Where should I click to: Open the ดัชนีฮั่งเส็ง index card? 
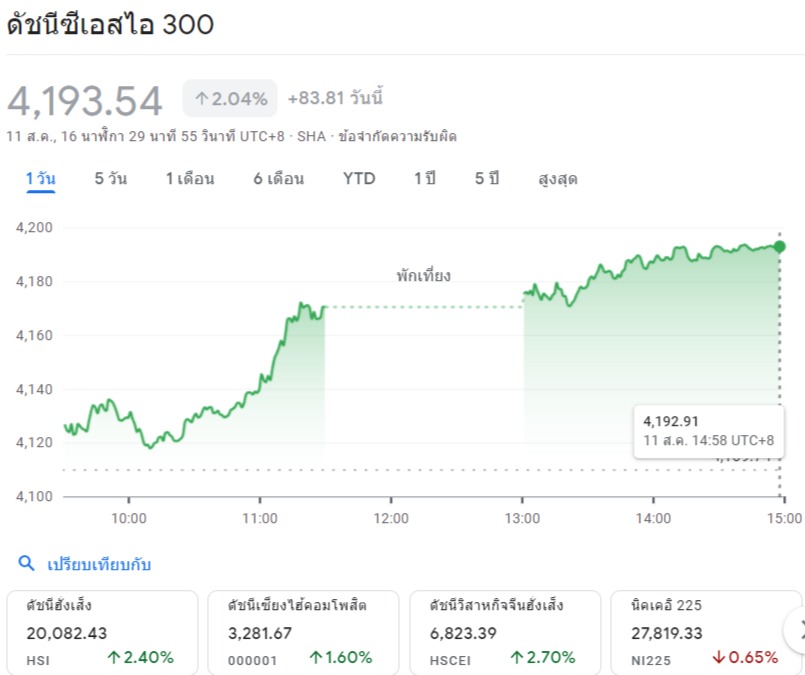[x=102, y=630]
